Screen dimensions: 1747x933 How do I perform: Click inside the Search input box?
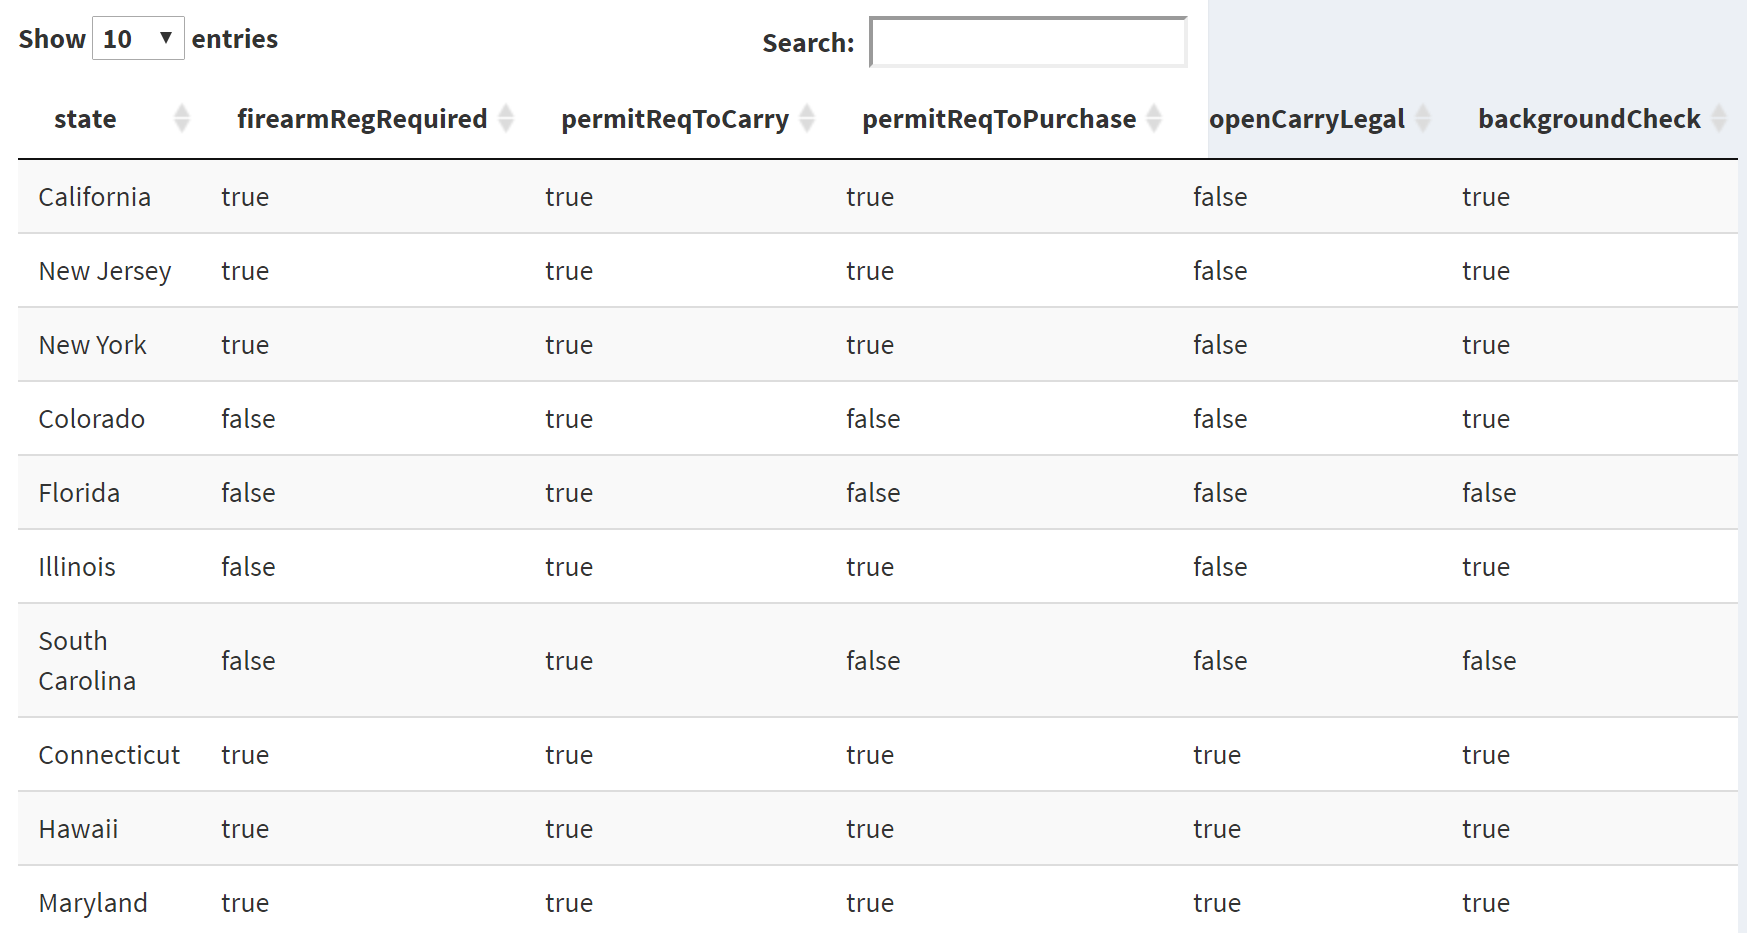[x=1028, y=43]
